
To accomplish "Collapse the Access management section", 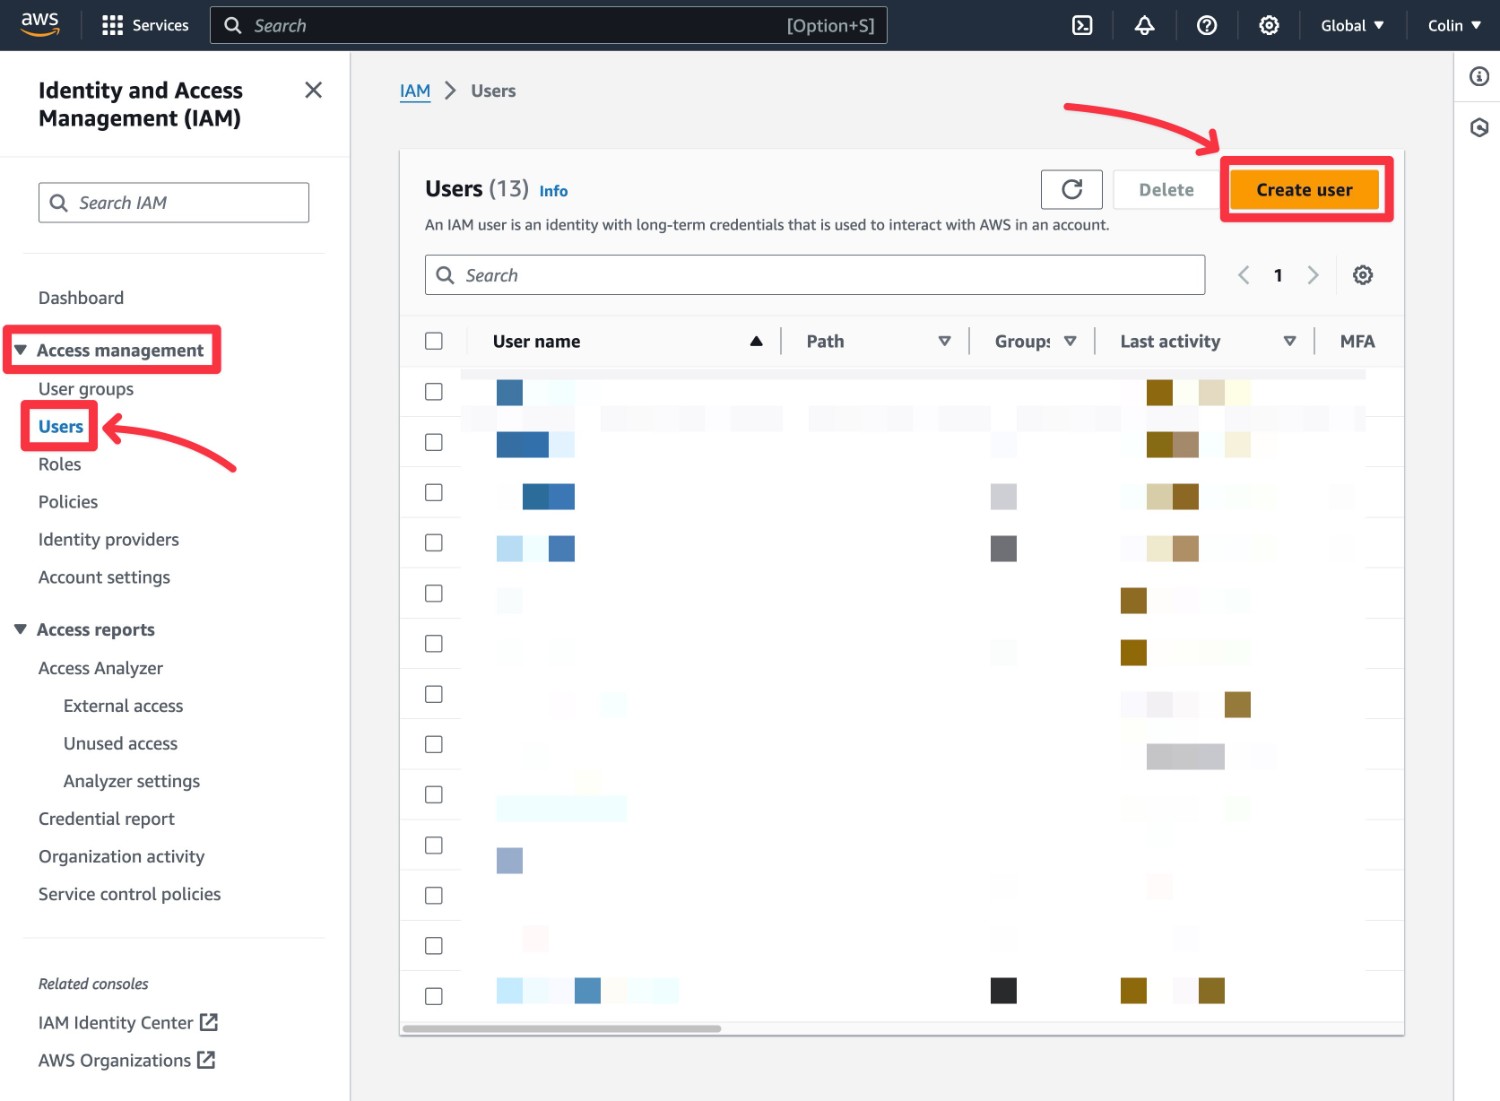I will click(20, 350).
